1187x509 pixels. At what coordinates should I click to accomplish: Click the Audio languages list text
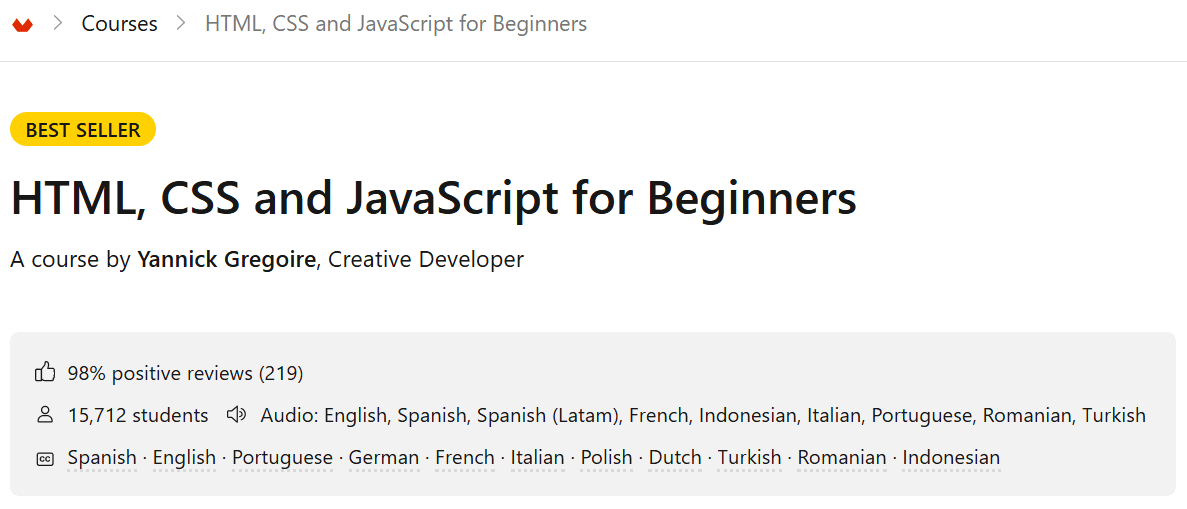[x=703, y=415]
